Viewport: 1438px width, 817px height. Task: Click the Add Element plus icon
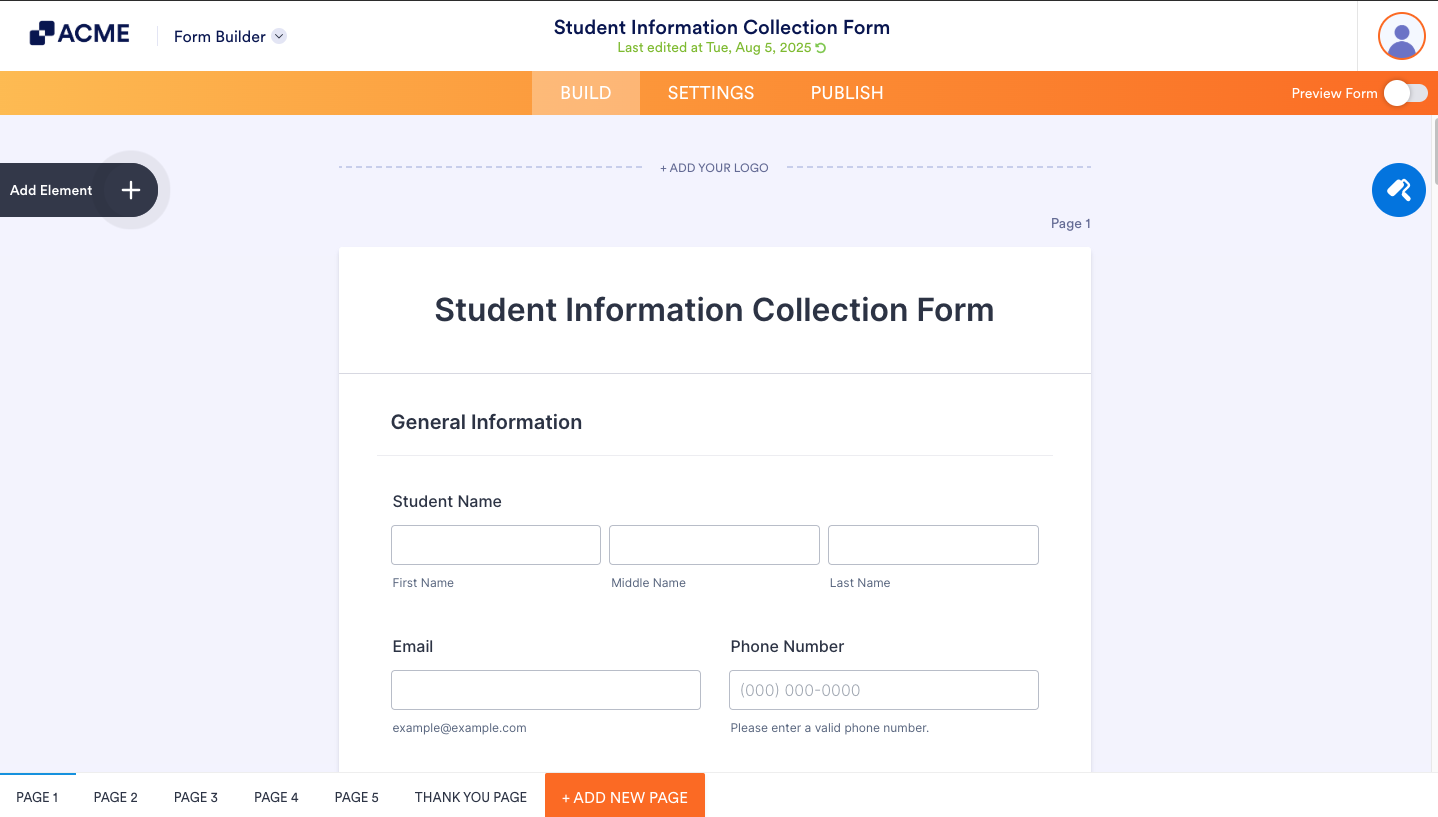(x=130, y=189)
